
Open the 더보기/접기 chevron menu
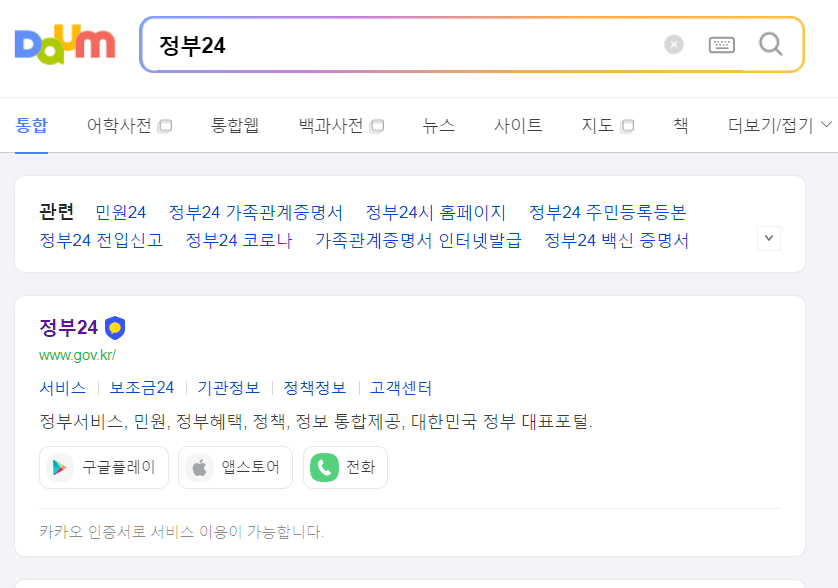coord(827,124)
